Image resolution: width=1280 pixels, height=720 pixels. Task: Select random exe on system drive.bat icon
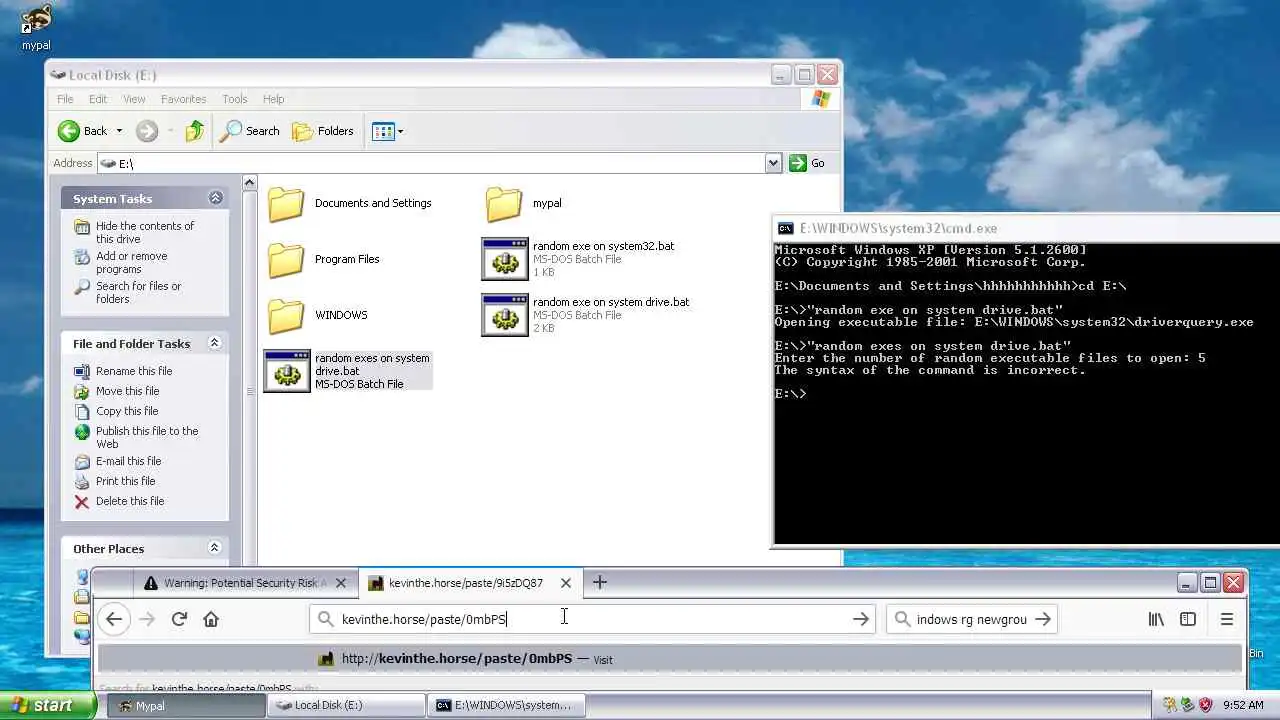point(505,315)
